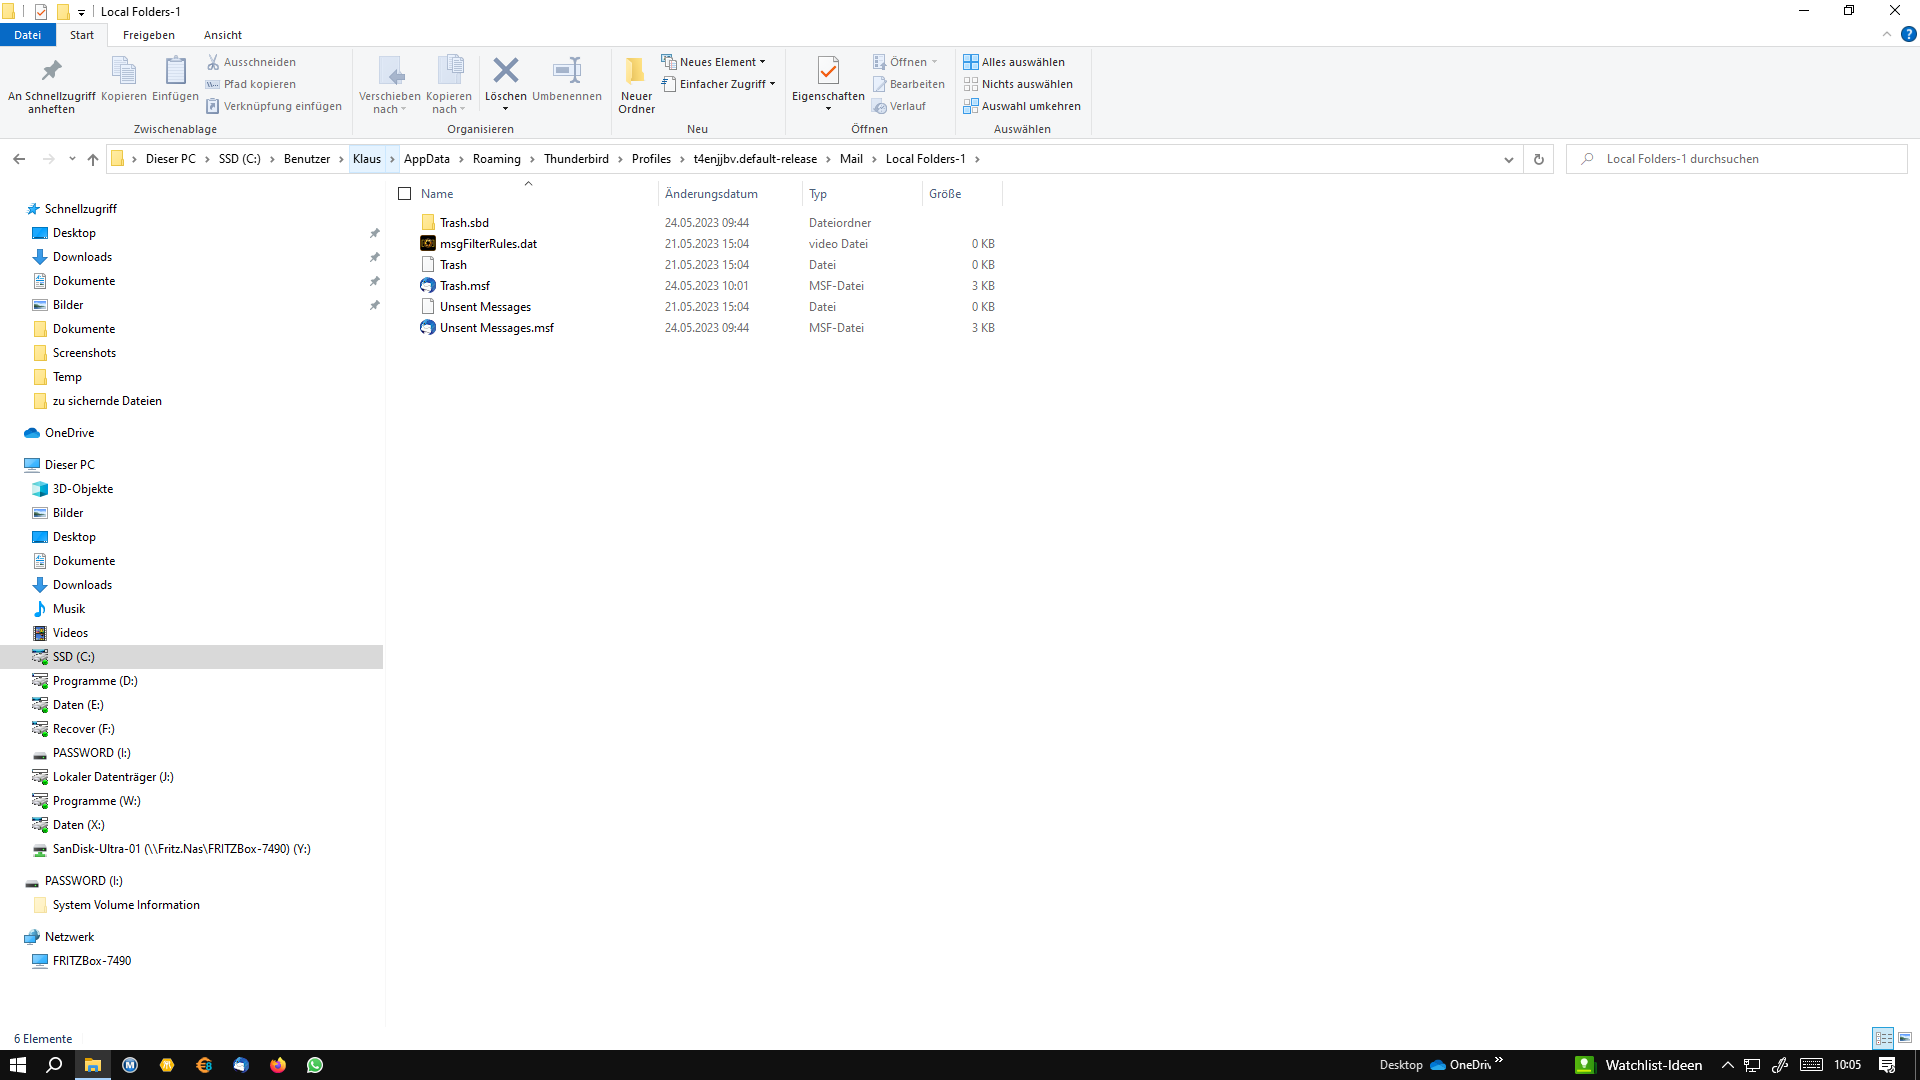Screen dimensions: 1920x1080
Task: Select Trash.msf file in list
Action: 465,286
